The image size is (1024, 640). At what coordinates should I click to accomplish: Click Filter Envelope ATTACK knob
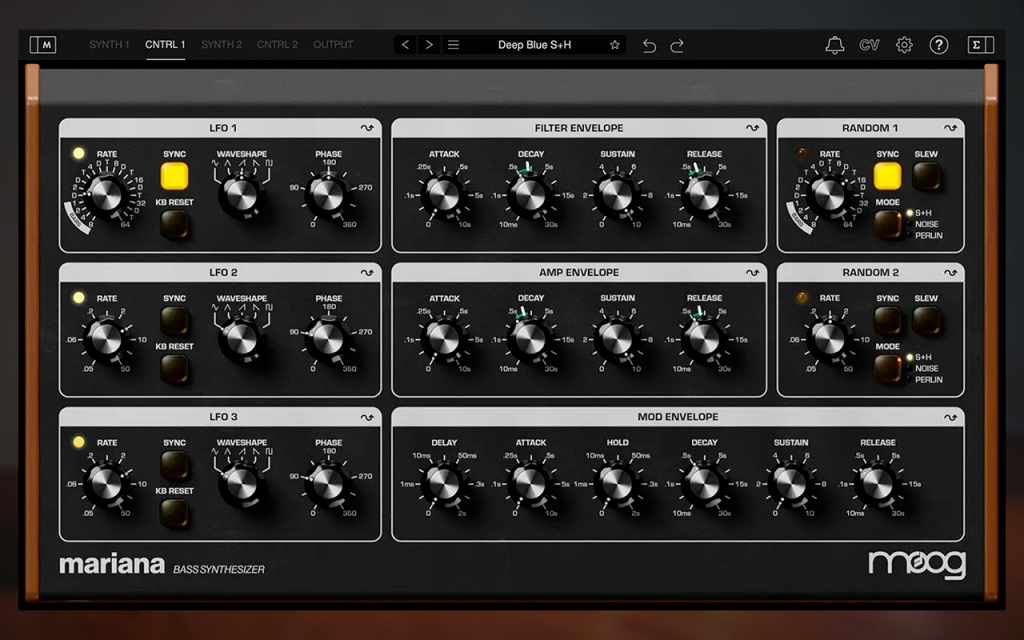tap(443, 195)
